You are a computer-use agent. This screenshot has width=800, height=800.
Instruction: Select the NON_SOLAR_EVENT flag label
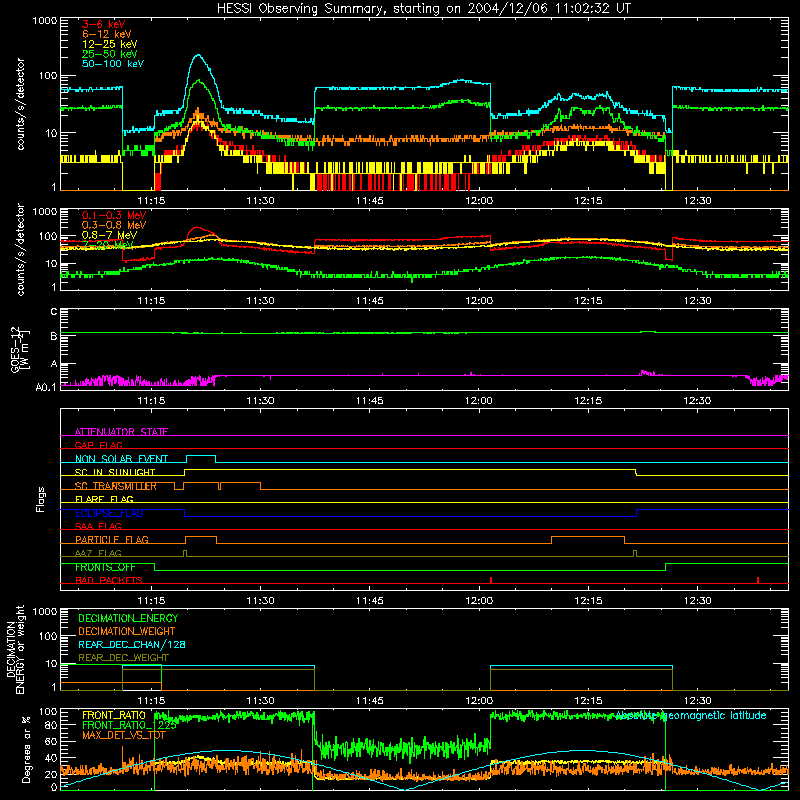[x=121, y=459]
